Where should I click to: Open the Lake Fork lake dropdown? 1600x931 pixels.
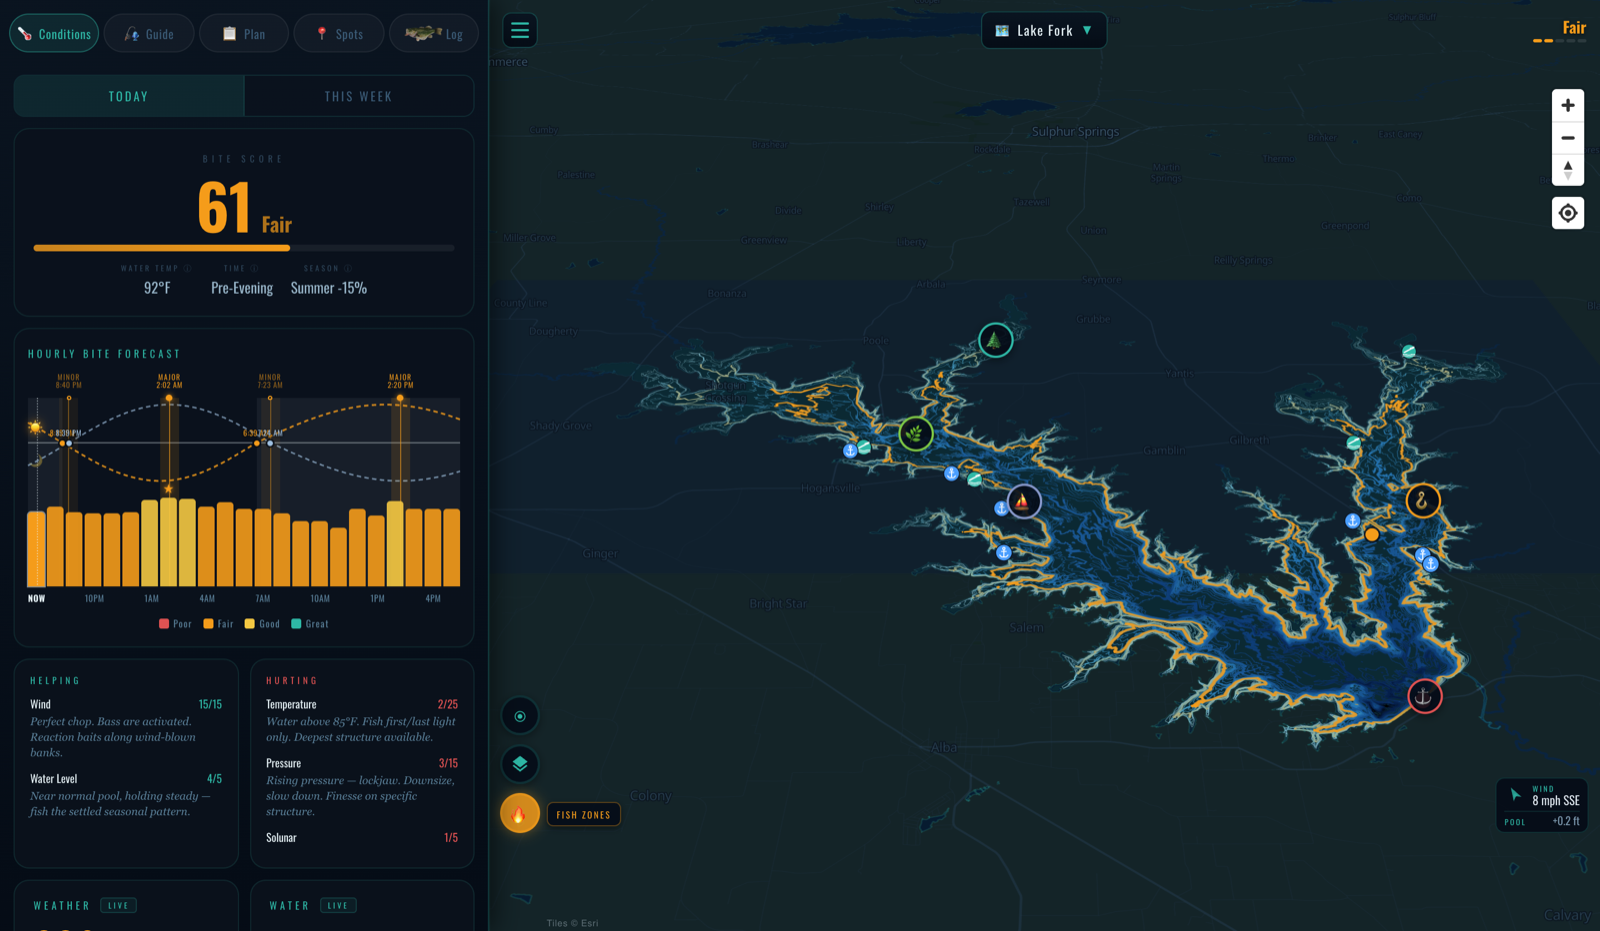click(1044, 31)
